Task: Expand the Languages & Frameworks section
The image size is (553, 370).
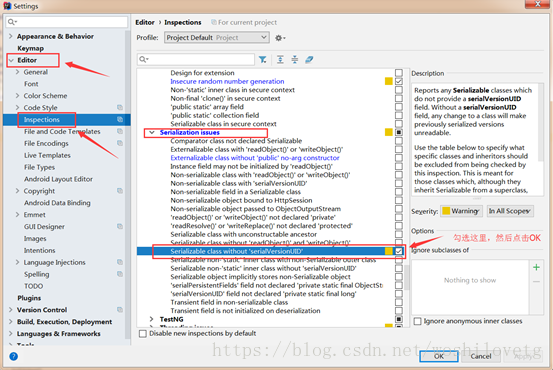Action: [x=11, y=333]
